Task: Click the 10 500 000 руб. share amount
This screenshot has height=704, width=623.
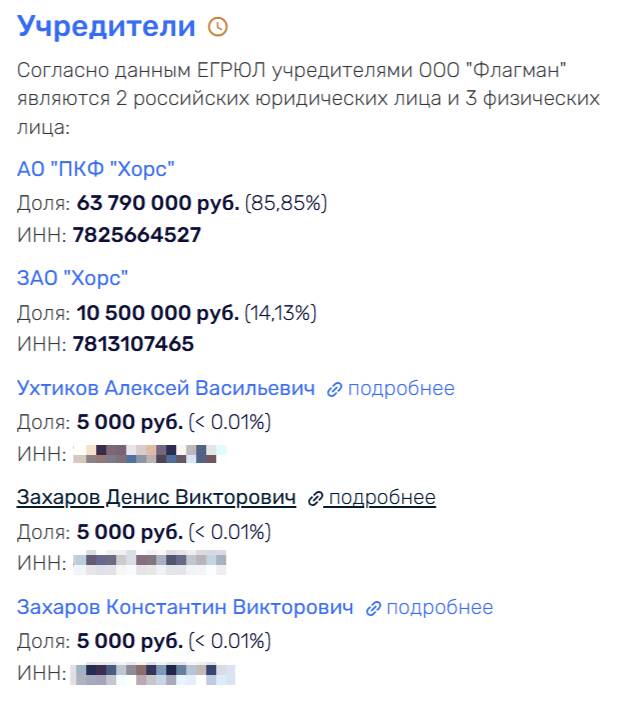Action: click(x=158, y=313)
